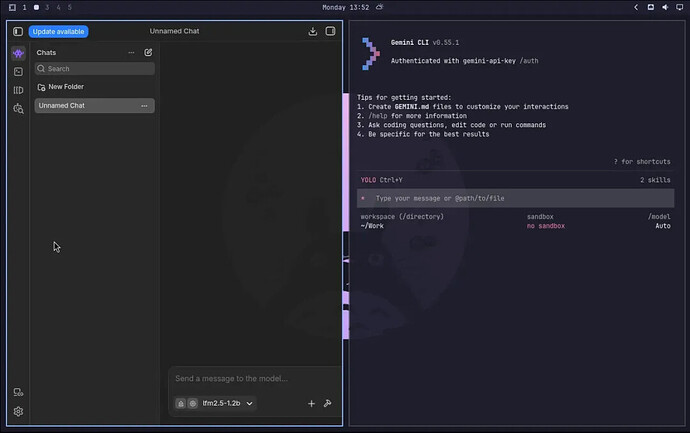The width and height of the screenshot is (690, 433).
Task: Switch to workspace 5 in top bar
Action: pyautogui.click(x=70, y=7)
